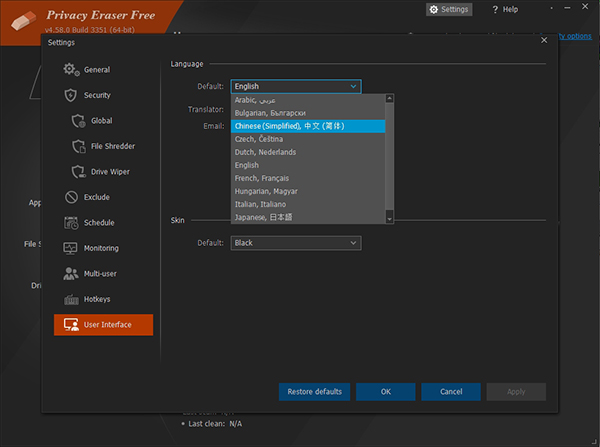Click the Multi-user people icon
Image resolution: width=600 pixels, height=447 pixels.
coord(71,274)
